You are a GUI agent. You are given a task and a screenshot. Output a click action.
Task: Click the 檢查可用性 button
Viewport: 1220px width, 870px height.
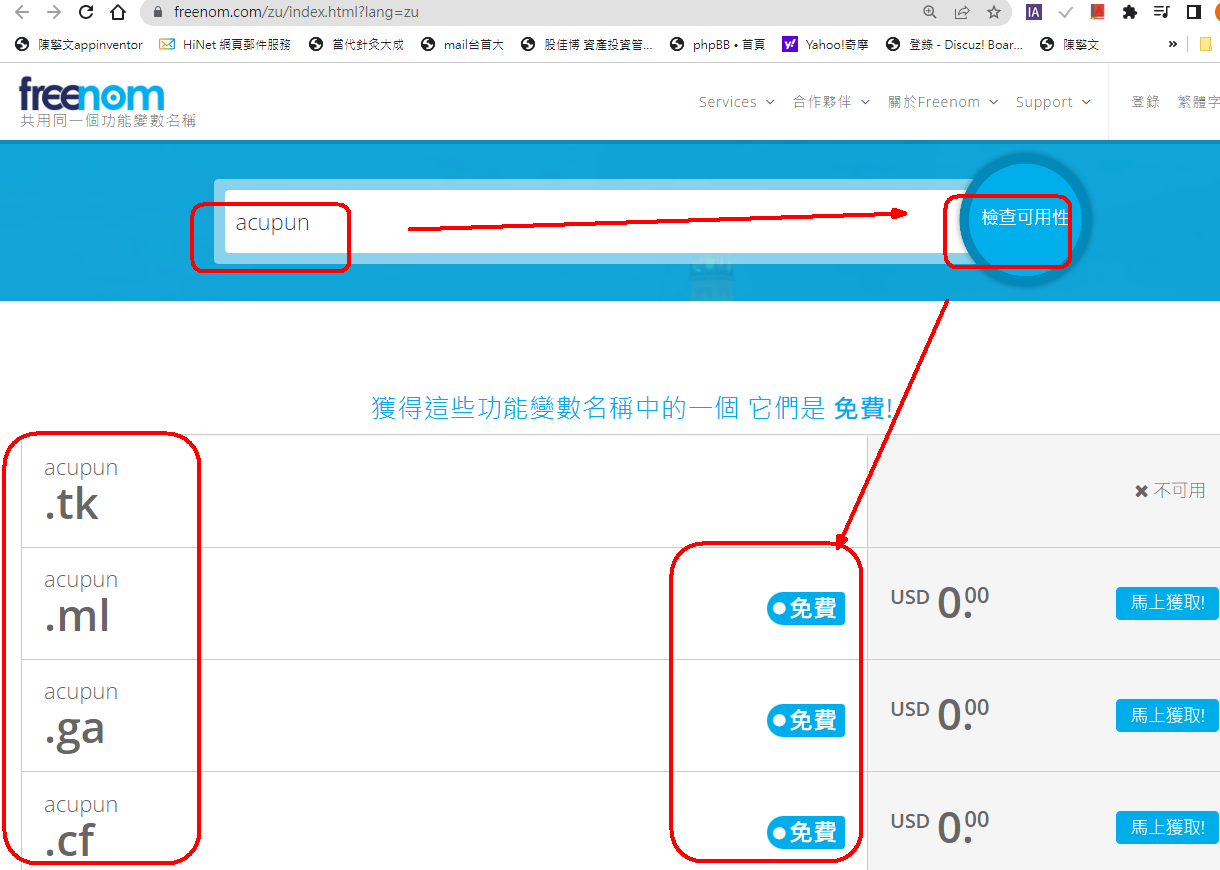pos(1025,218)
